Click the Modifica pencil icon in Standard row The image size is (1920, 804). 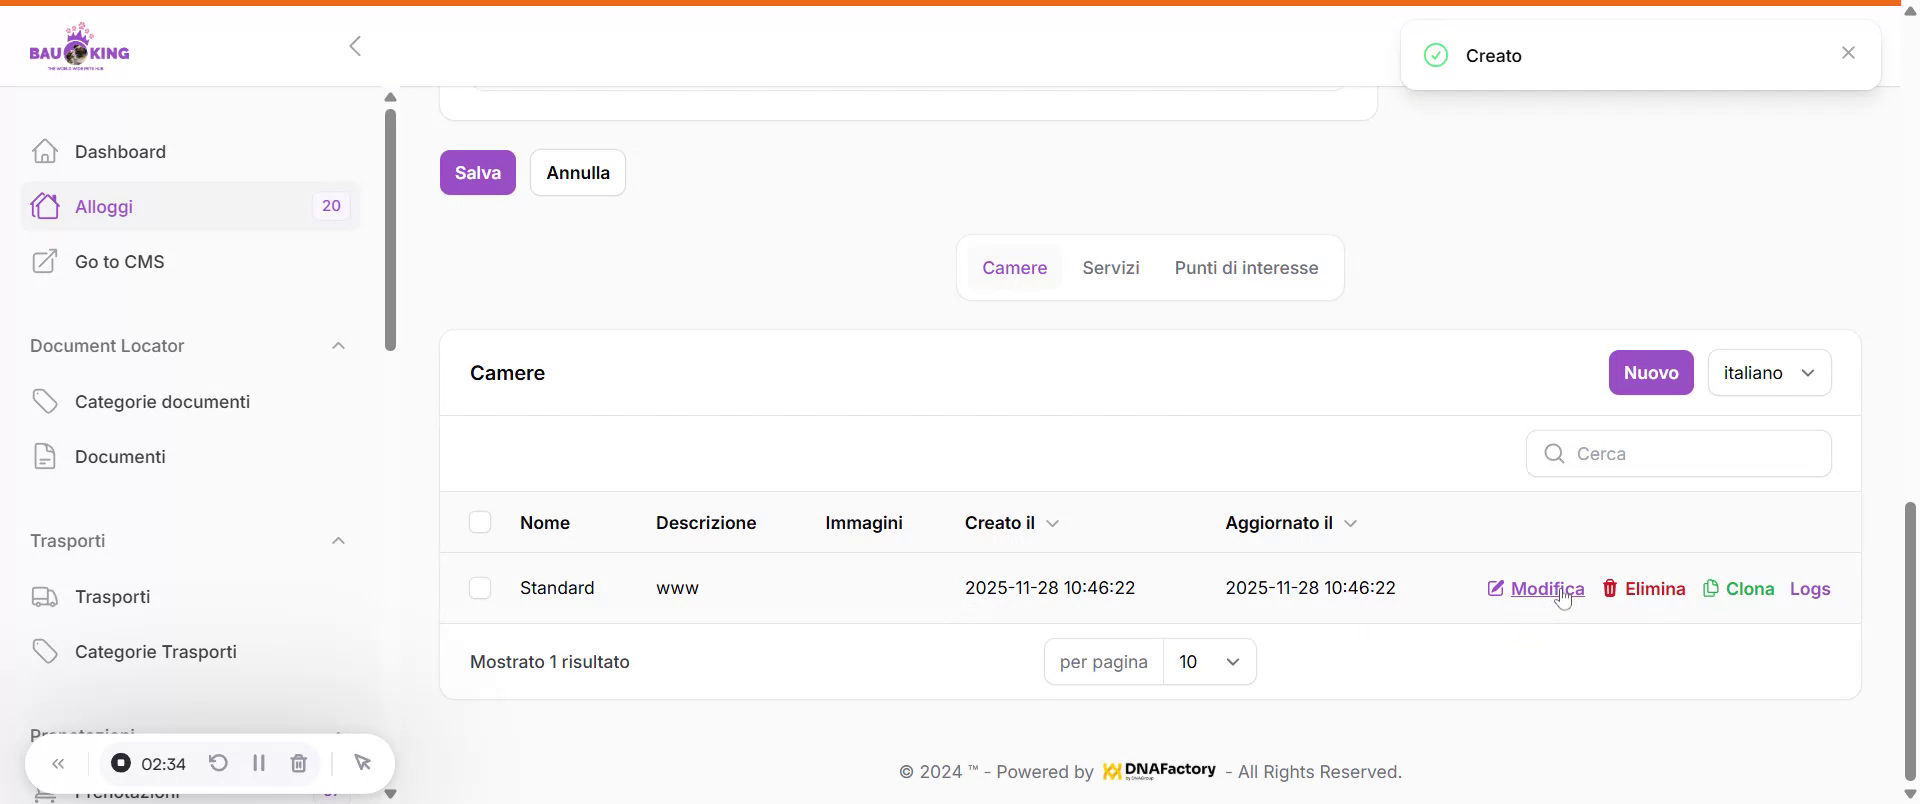click(1496, 588)
